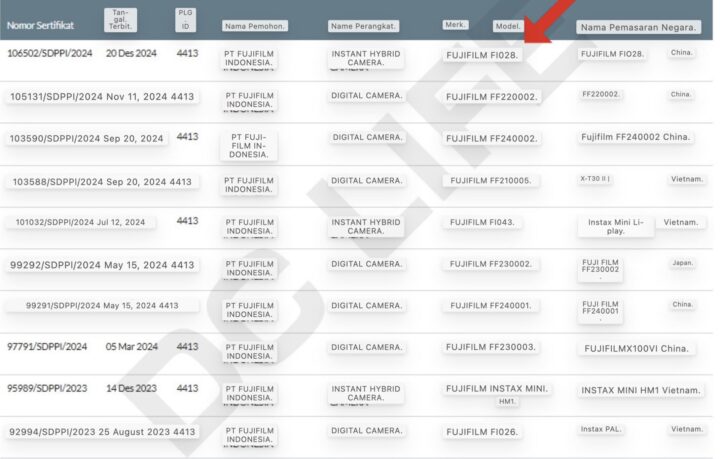Click PLG ID 4413 in the 106502 row

tap(187, 53)
